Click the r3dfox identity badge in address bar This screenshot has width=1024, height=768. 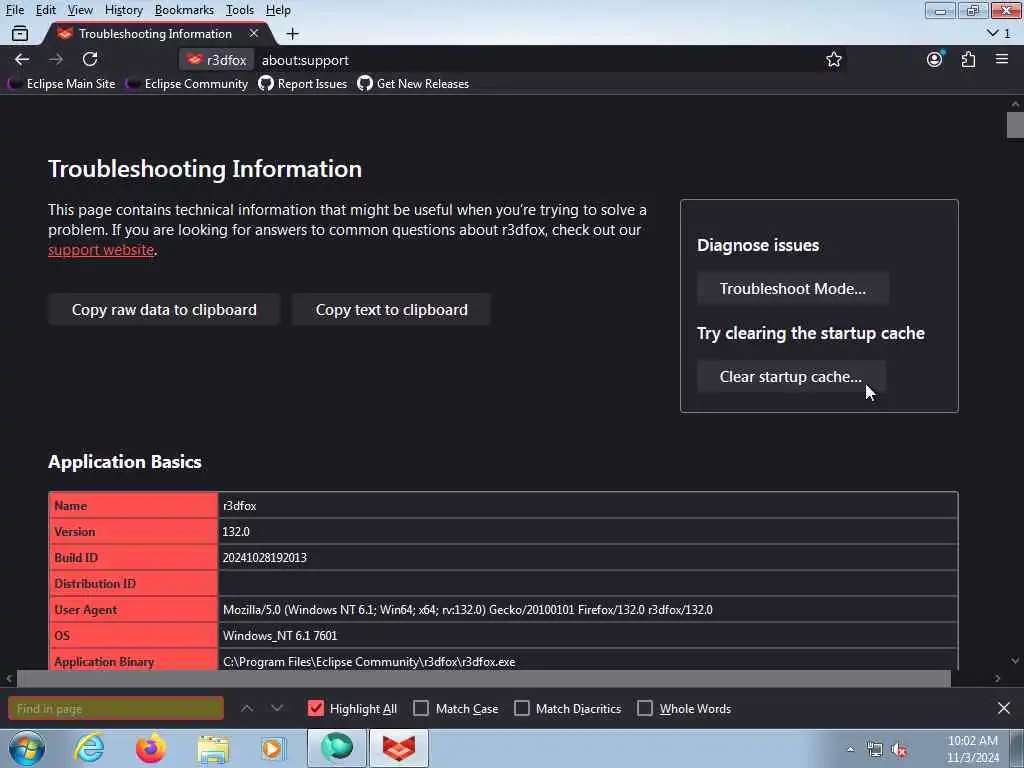216,60
